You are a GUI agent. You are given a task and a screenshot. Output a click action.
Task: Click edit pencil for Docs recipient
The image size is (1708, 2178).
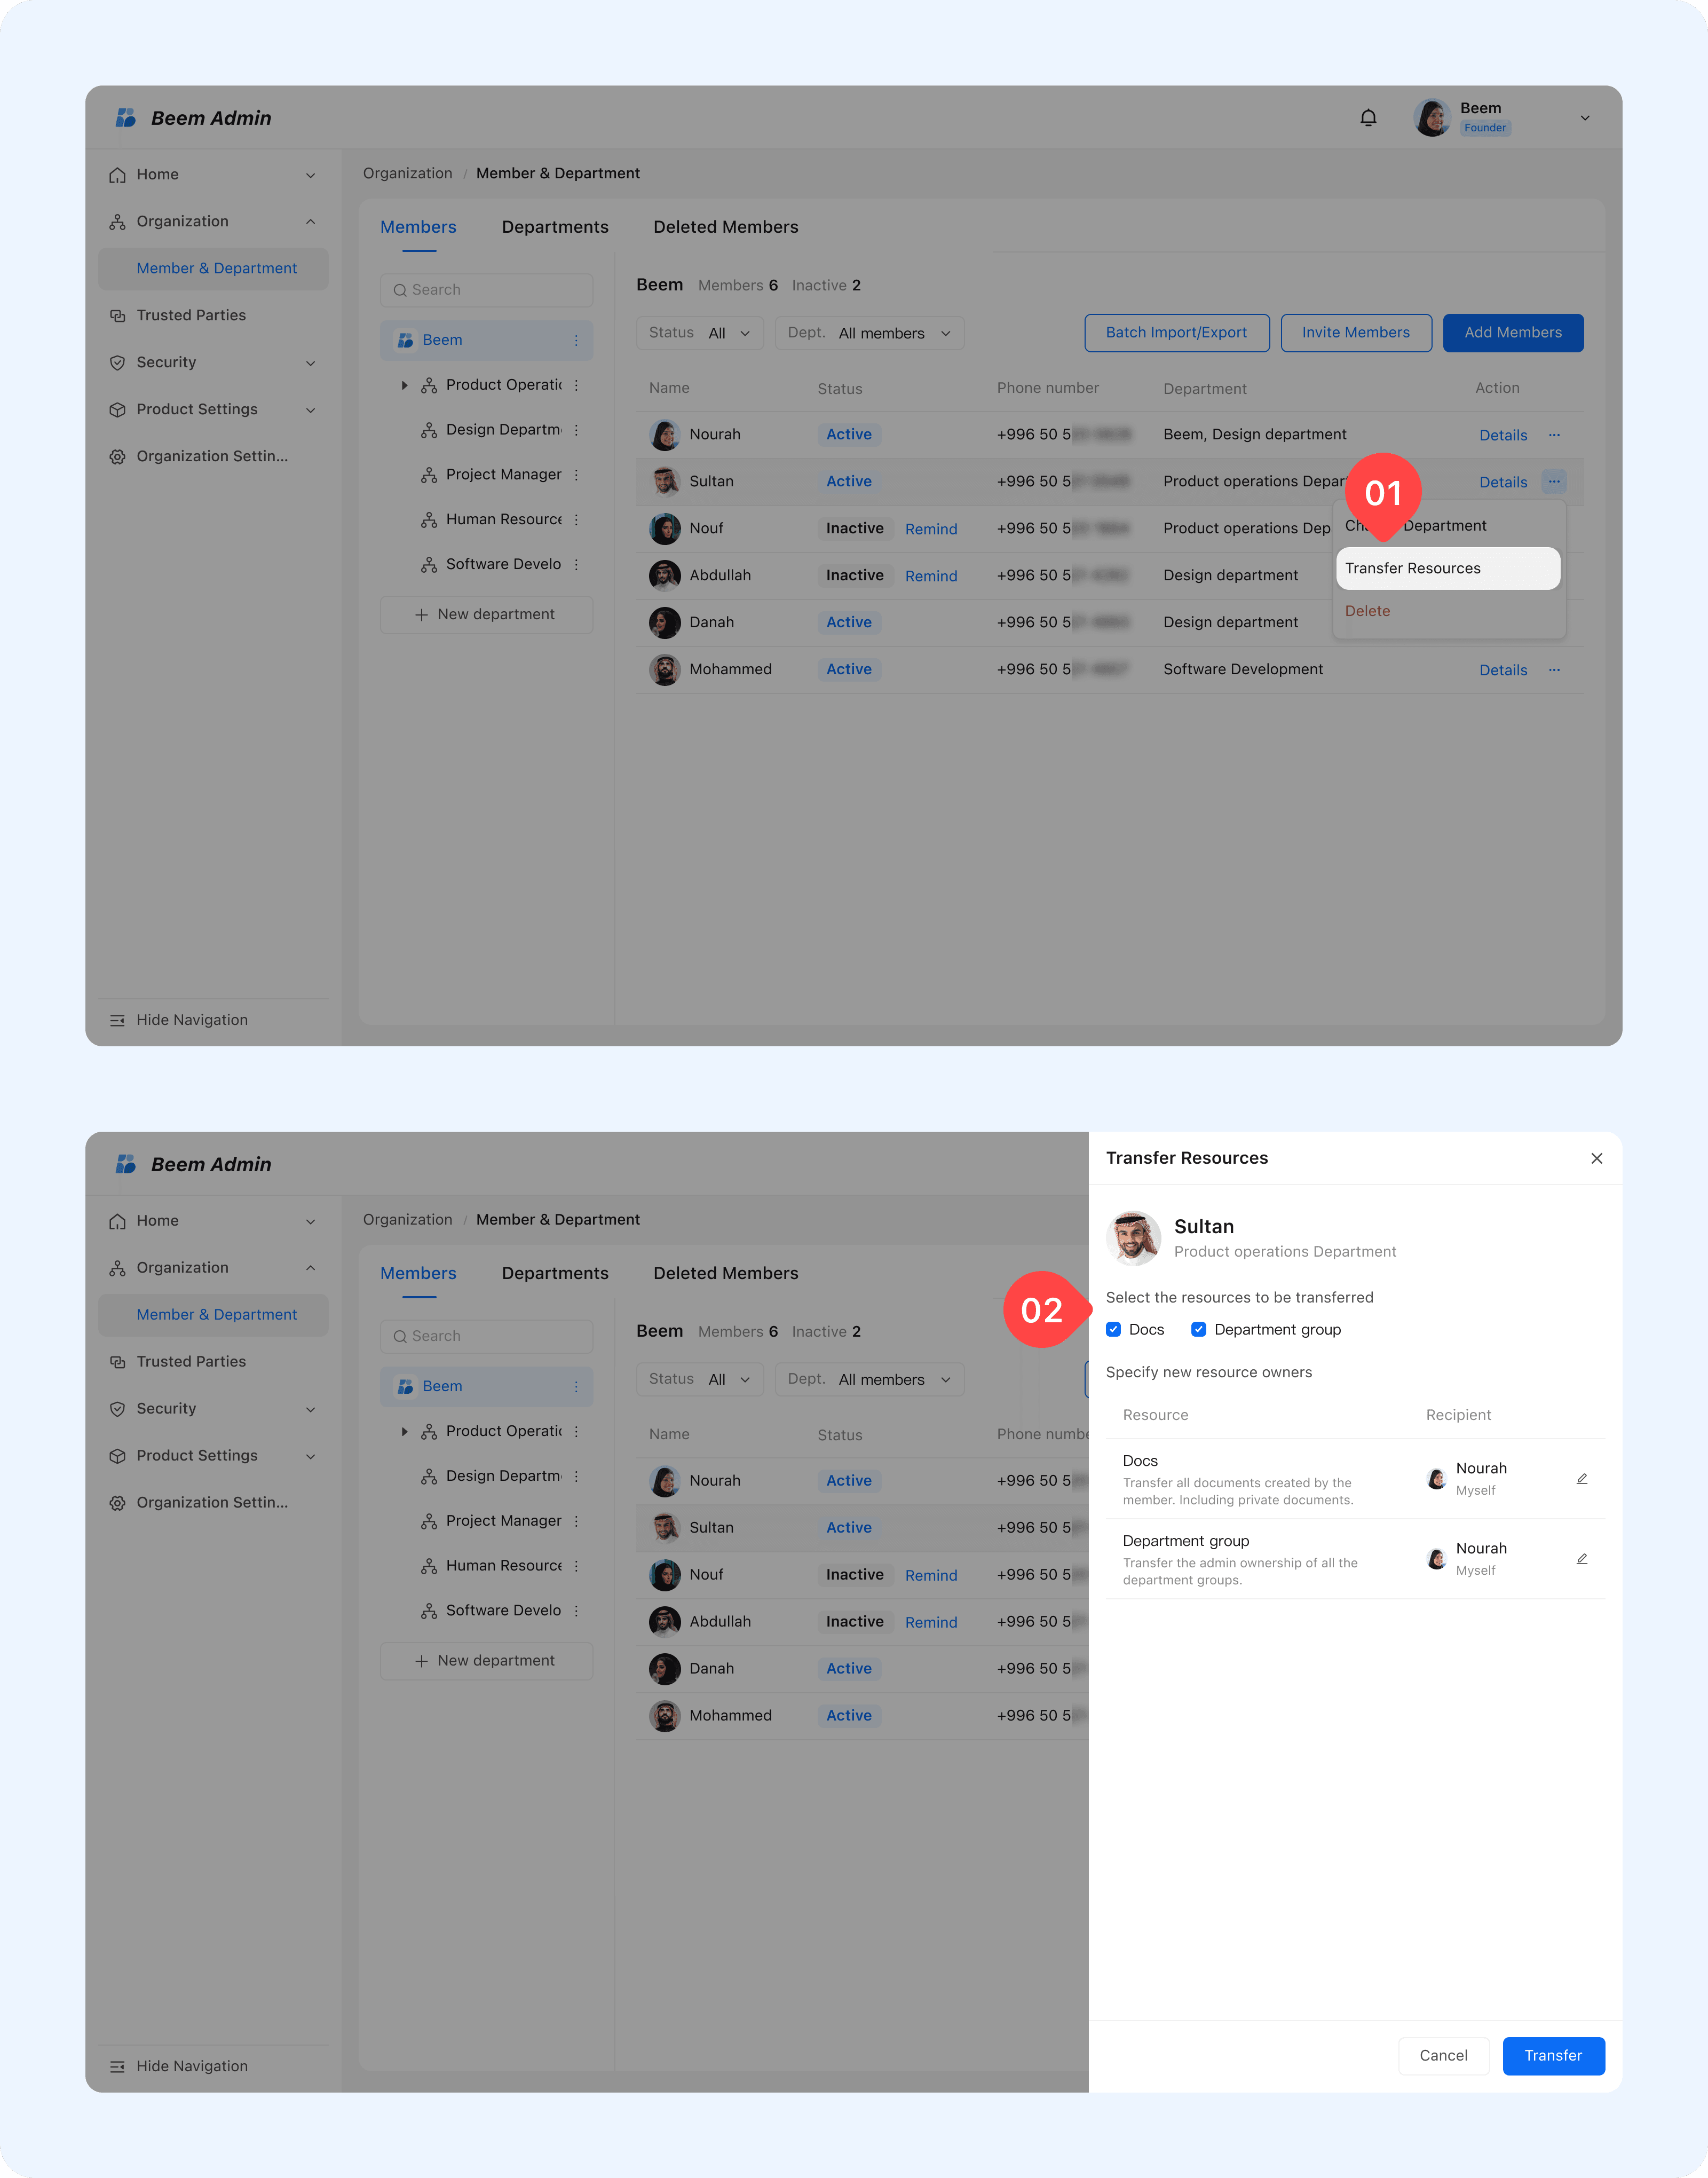pyautogui.click(x=1581, y=1478)
